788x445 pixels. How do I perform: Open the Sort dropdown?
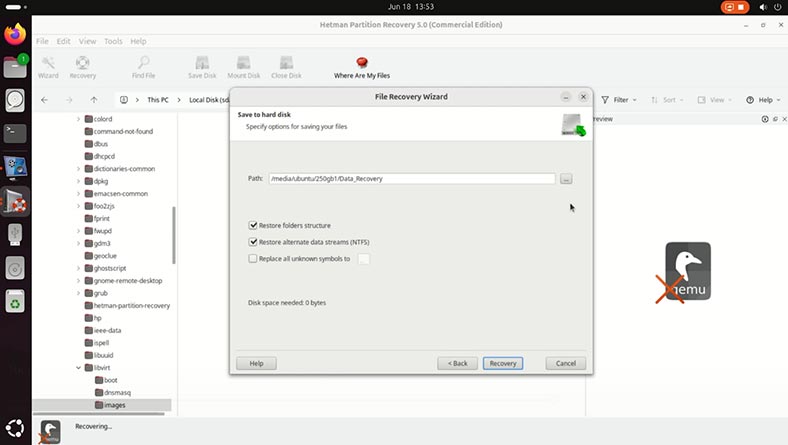point(667,100)
